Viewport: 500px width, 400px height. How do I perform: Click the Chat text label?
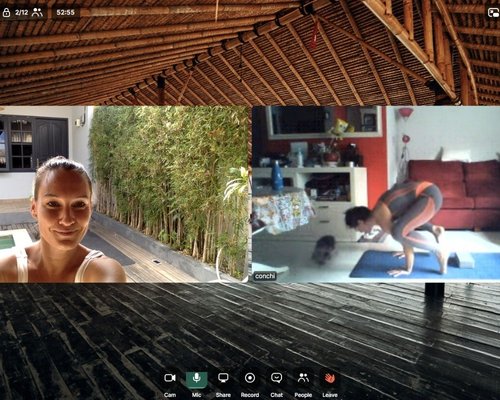click(x=276, y=395)
